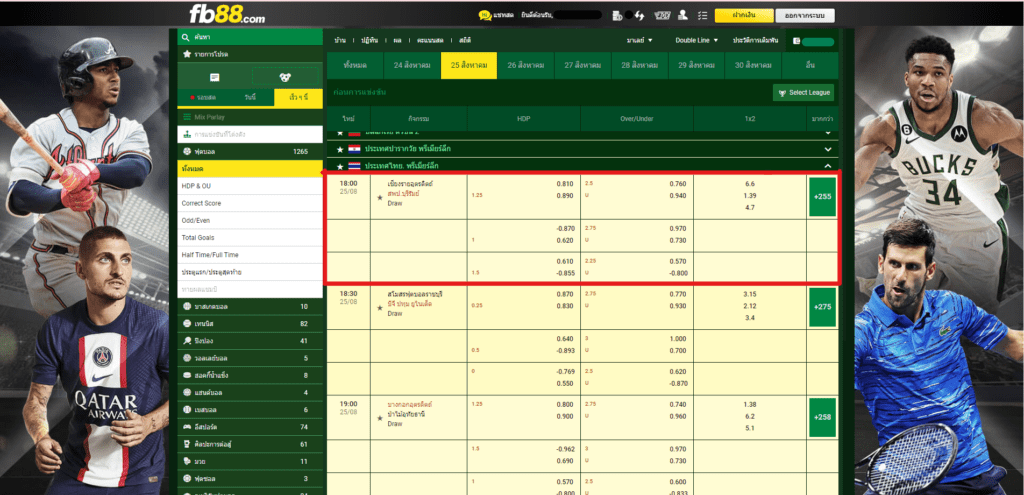Click the basketball icon with count 10
This screenshot has width=1024, height=495.
point(187,306)
